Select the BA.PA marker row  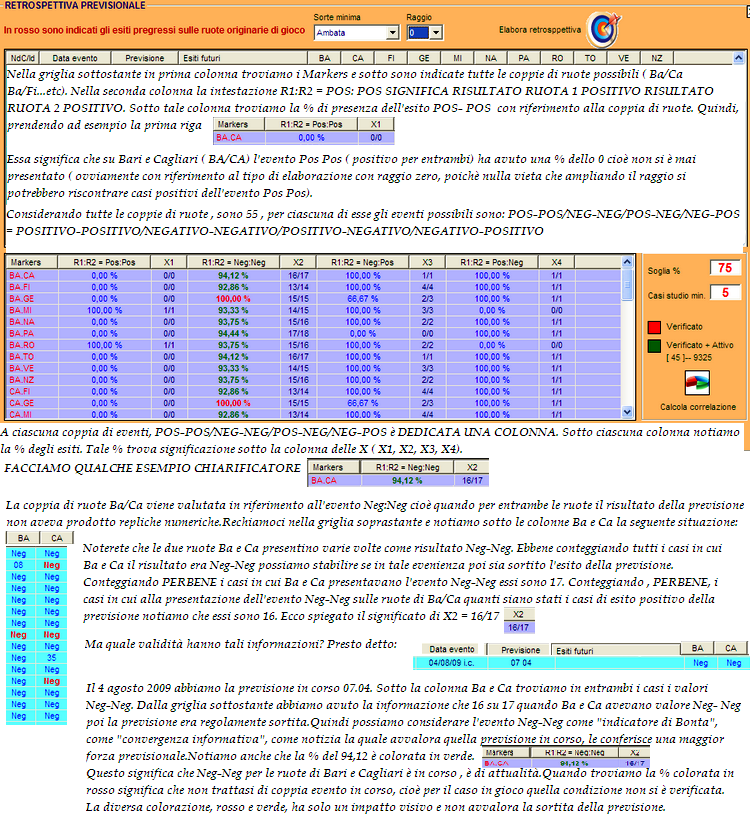click(314, 333)
